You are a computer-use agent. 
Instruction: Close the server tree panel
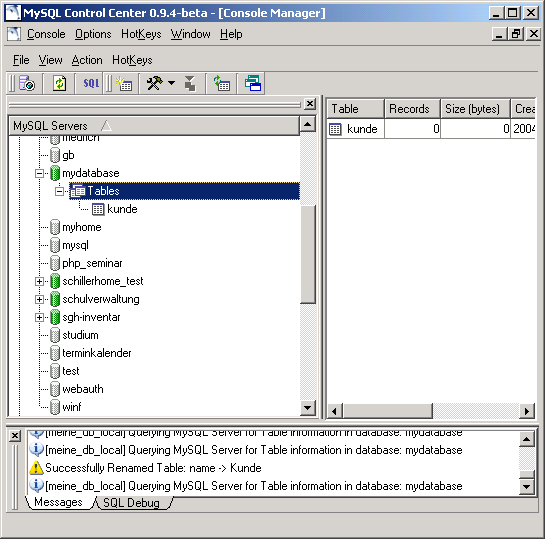tap(310, 104)
